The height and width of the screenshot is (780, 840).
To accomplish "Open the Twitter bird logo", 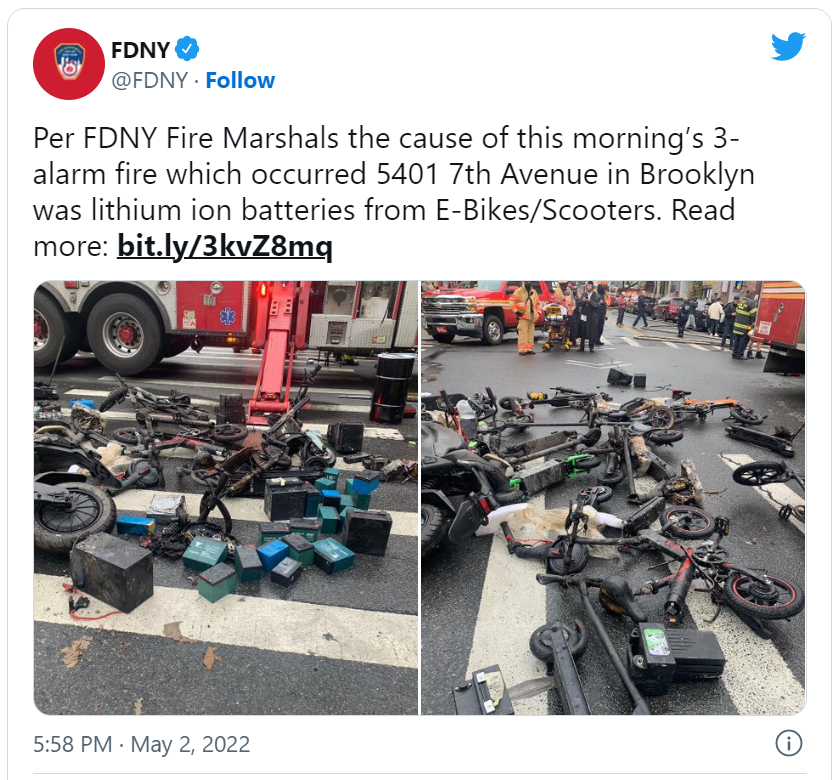I will [788, 46].
